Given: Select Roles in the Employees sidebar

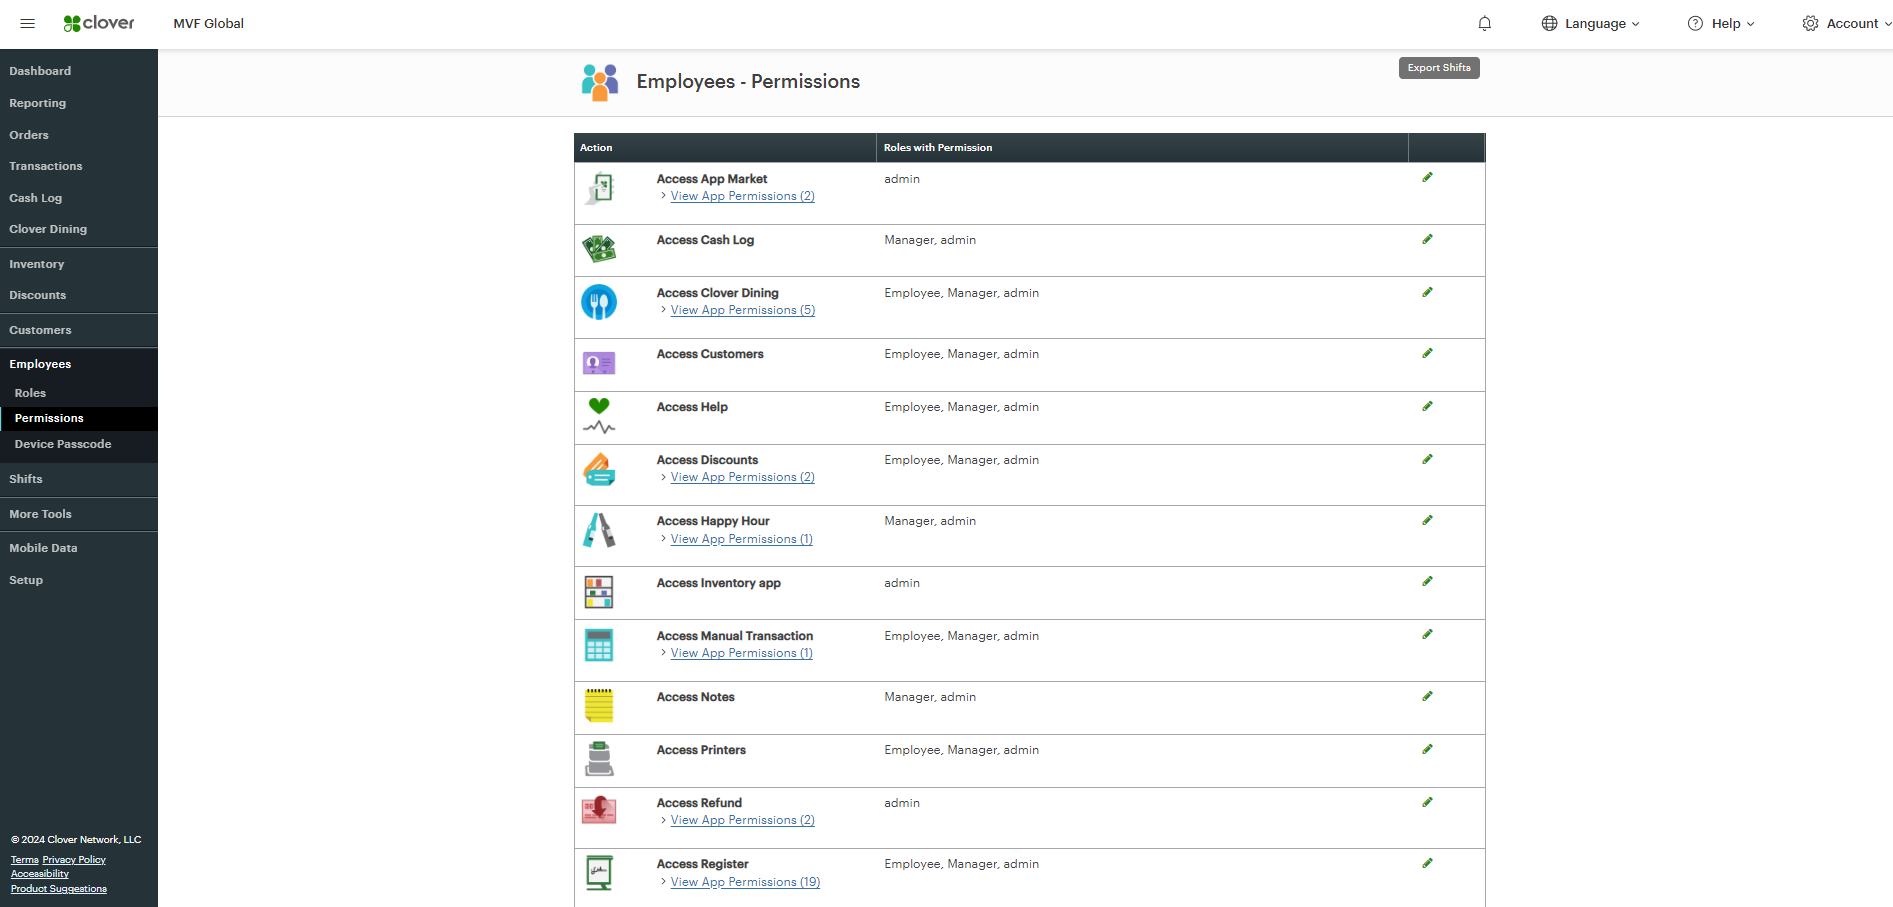Looking at the screenshot, I should point(30,393).
